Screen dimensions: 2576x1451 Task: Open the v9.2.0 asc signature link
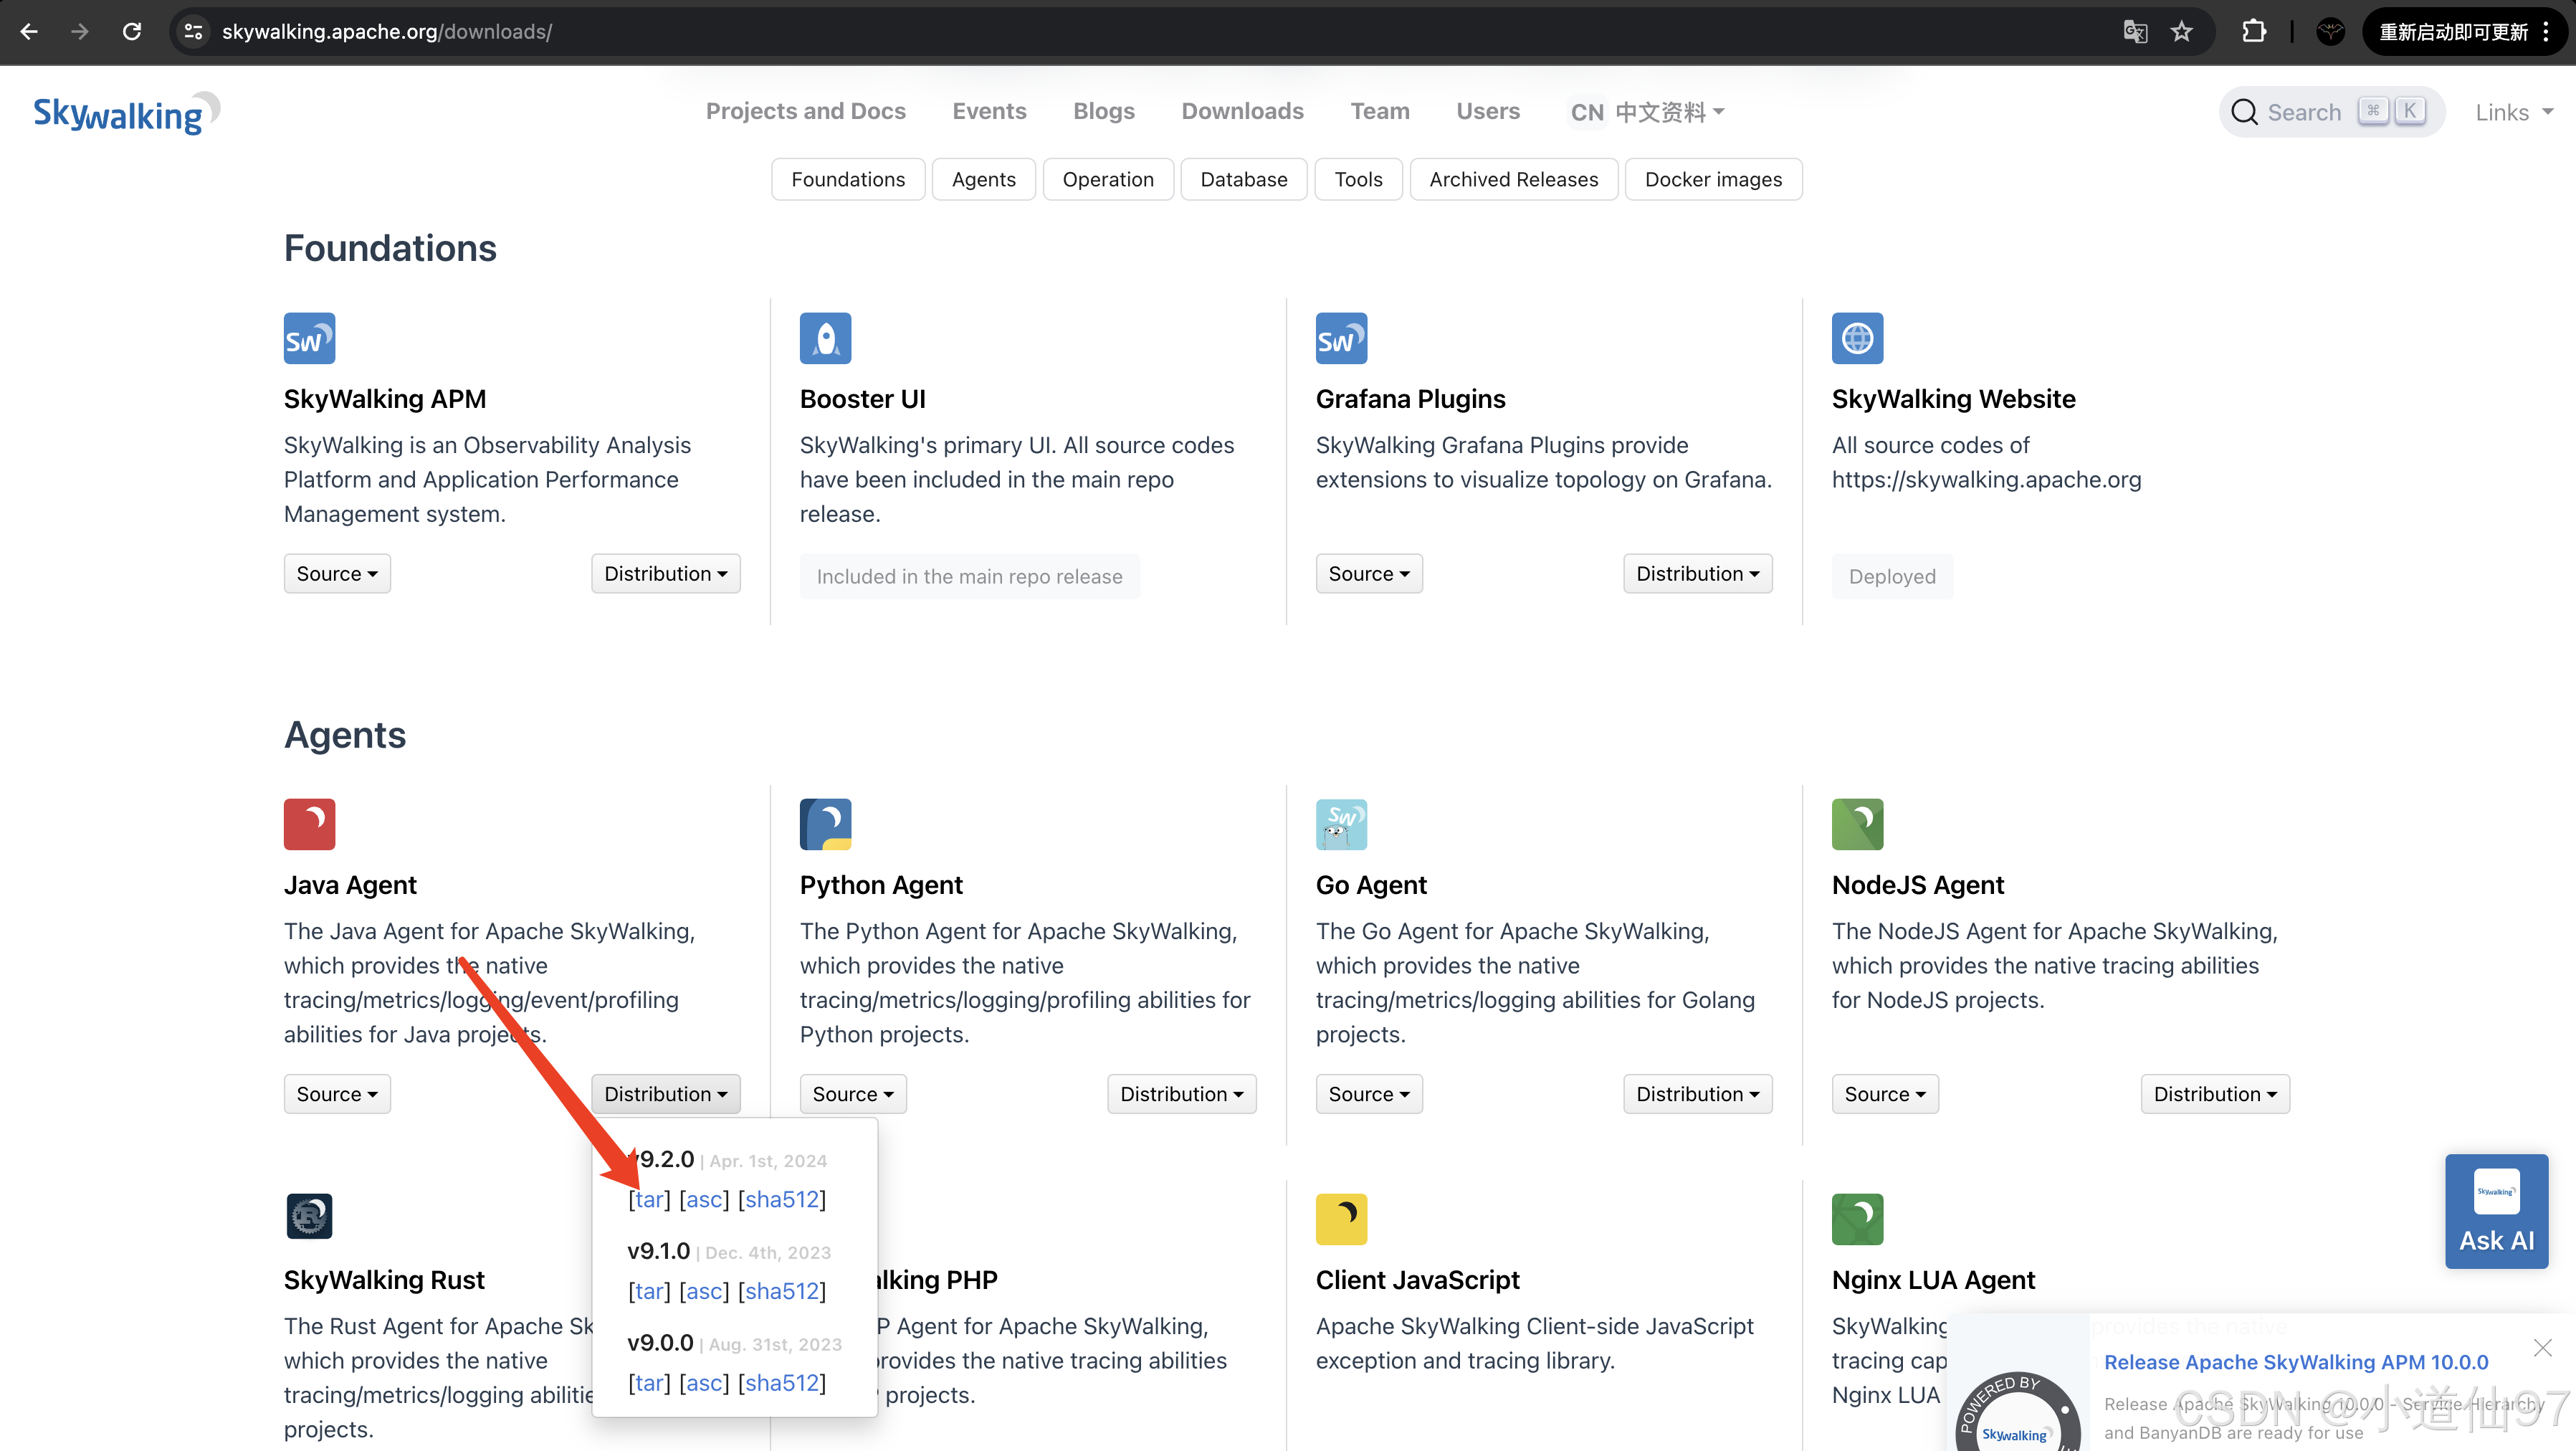pyautogui.click(x=704, y=1199)
